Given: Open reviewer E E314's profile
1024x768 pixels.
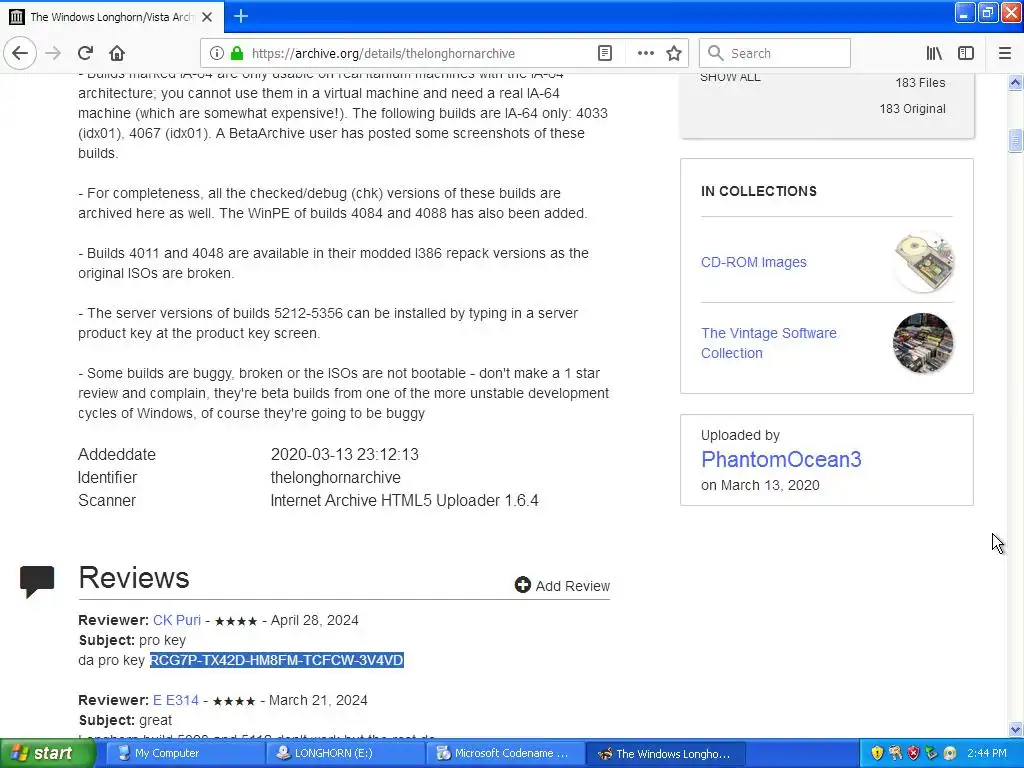Looking at the screenshot, I should (176, 700).
